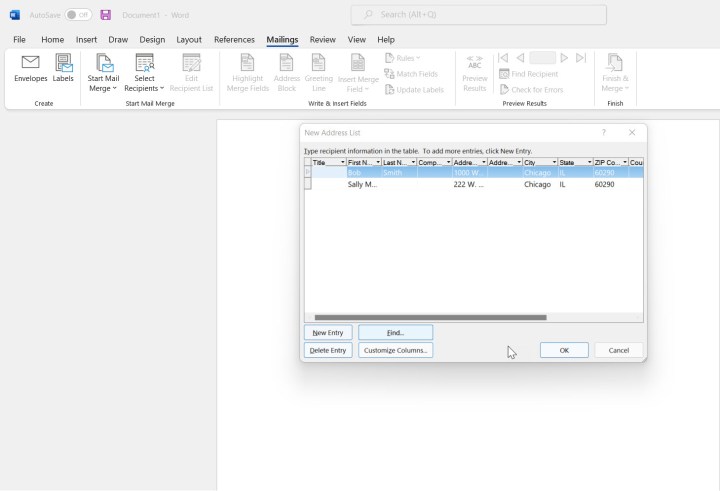Select the row selector for Bob's entry
720x491 pixels.
point(308,172)
